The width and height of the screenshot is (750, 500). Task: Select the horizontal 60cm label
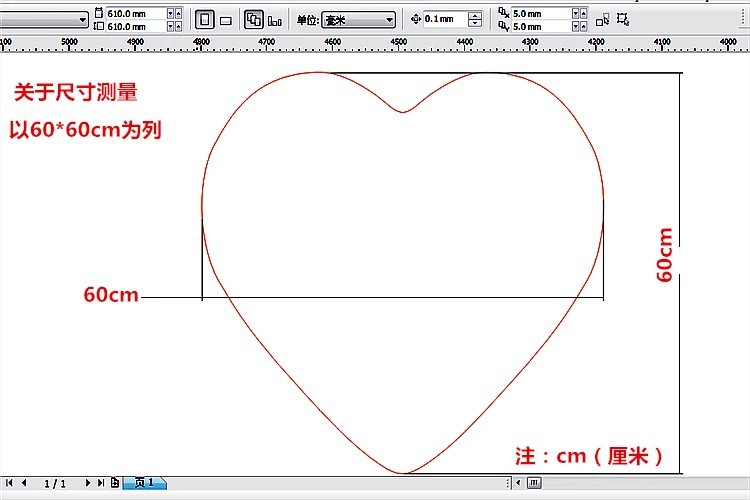tap(111, 294)
